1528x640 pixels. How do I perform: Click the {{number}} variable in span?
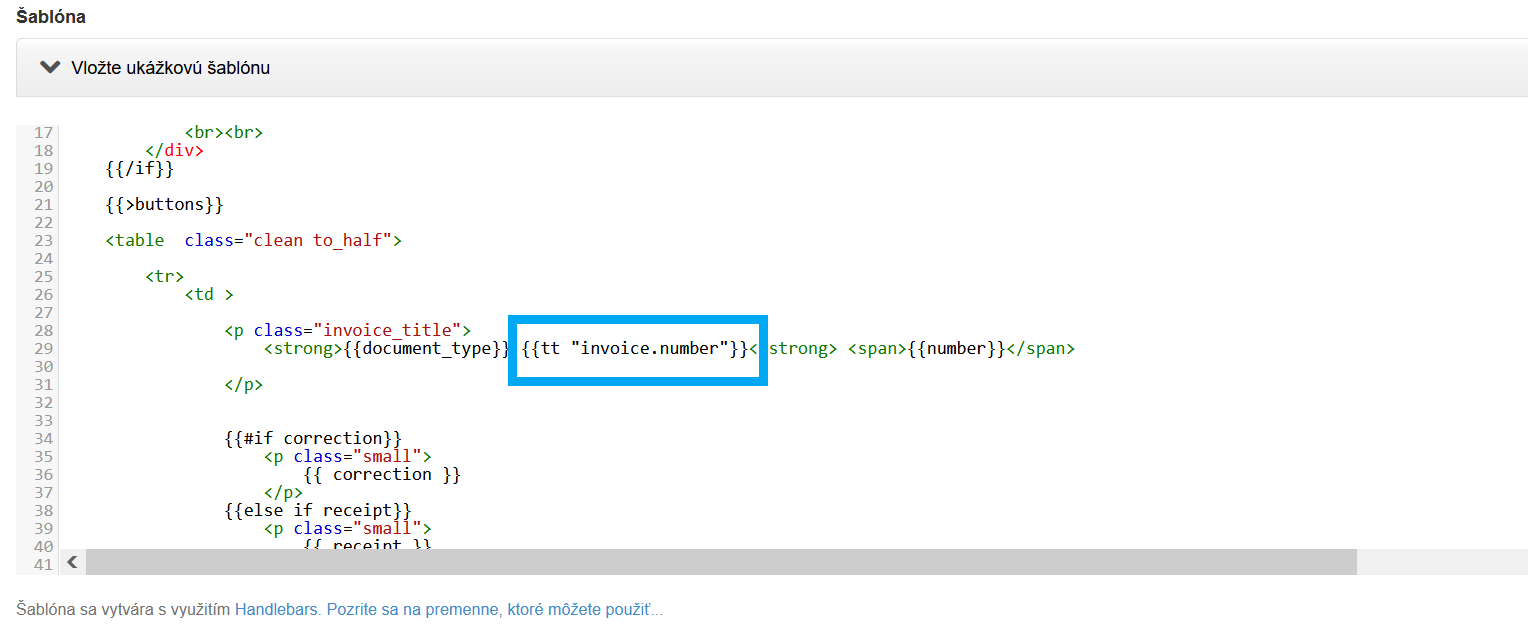(956, 349)
